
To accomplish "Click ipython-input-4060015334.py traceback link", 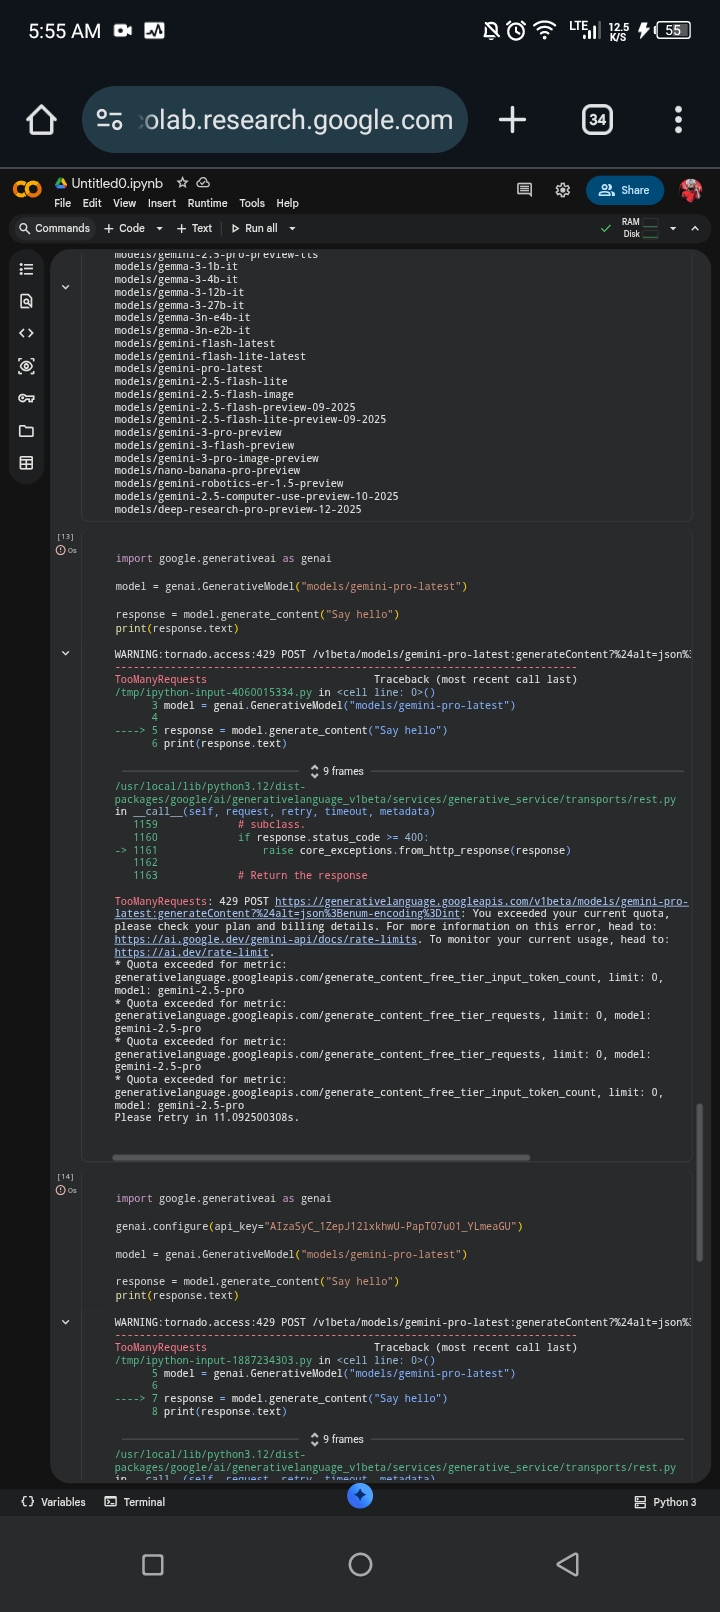I will pyautogui.click(x=214, y=692).
